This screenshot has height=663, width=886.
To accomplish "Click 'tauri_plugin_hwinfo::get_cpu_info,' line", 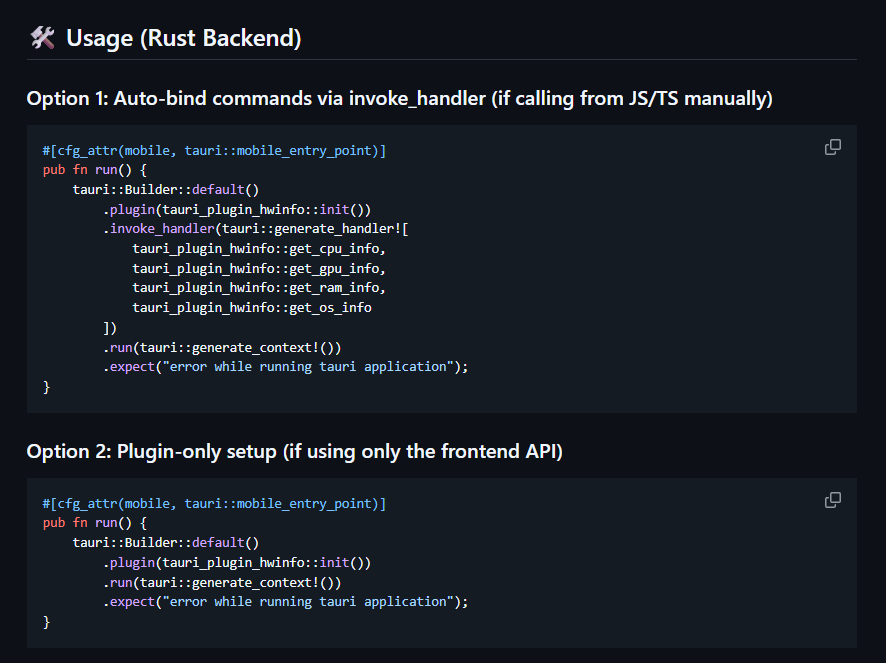I will 259,249.
